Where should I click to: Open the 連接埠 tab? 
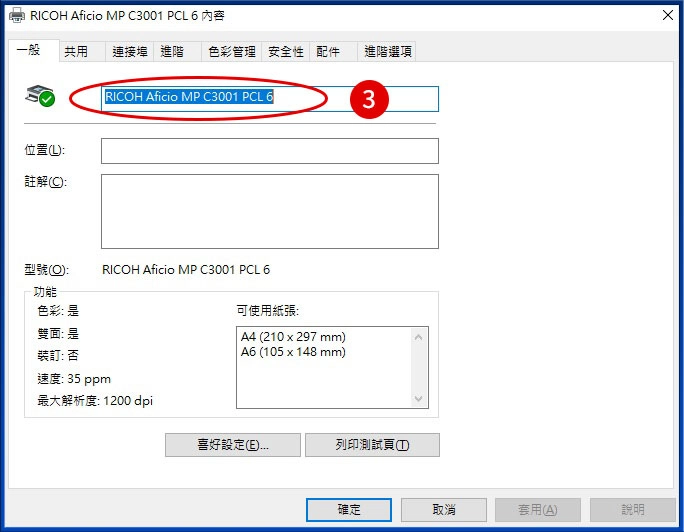point(130,51)
